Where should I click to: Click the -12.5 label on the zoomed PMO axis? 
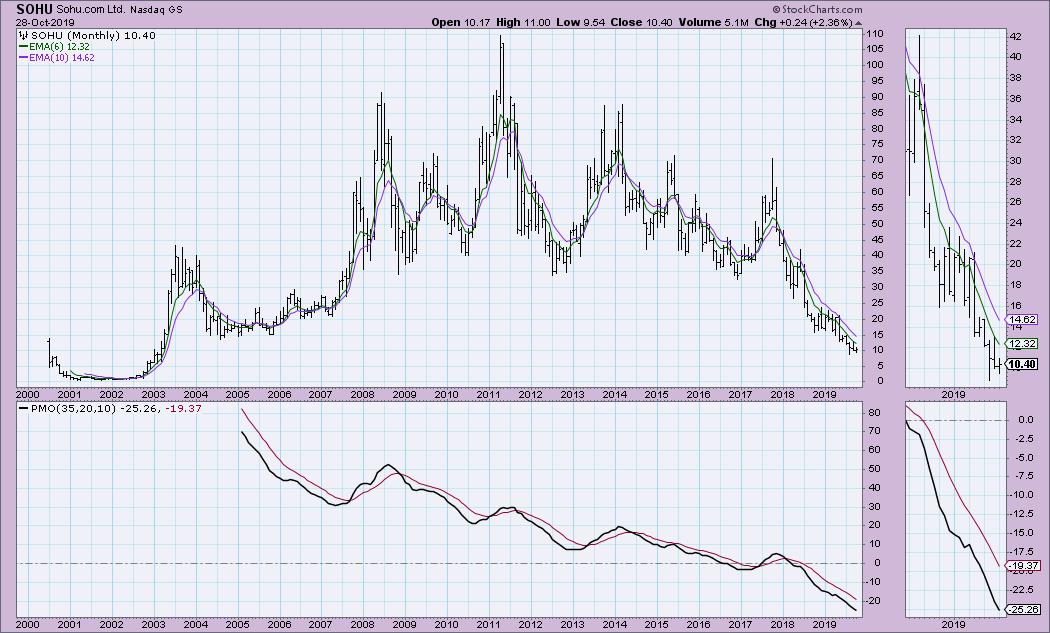(x=1024, y=514)
